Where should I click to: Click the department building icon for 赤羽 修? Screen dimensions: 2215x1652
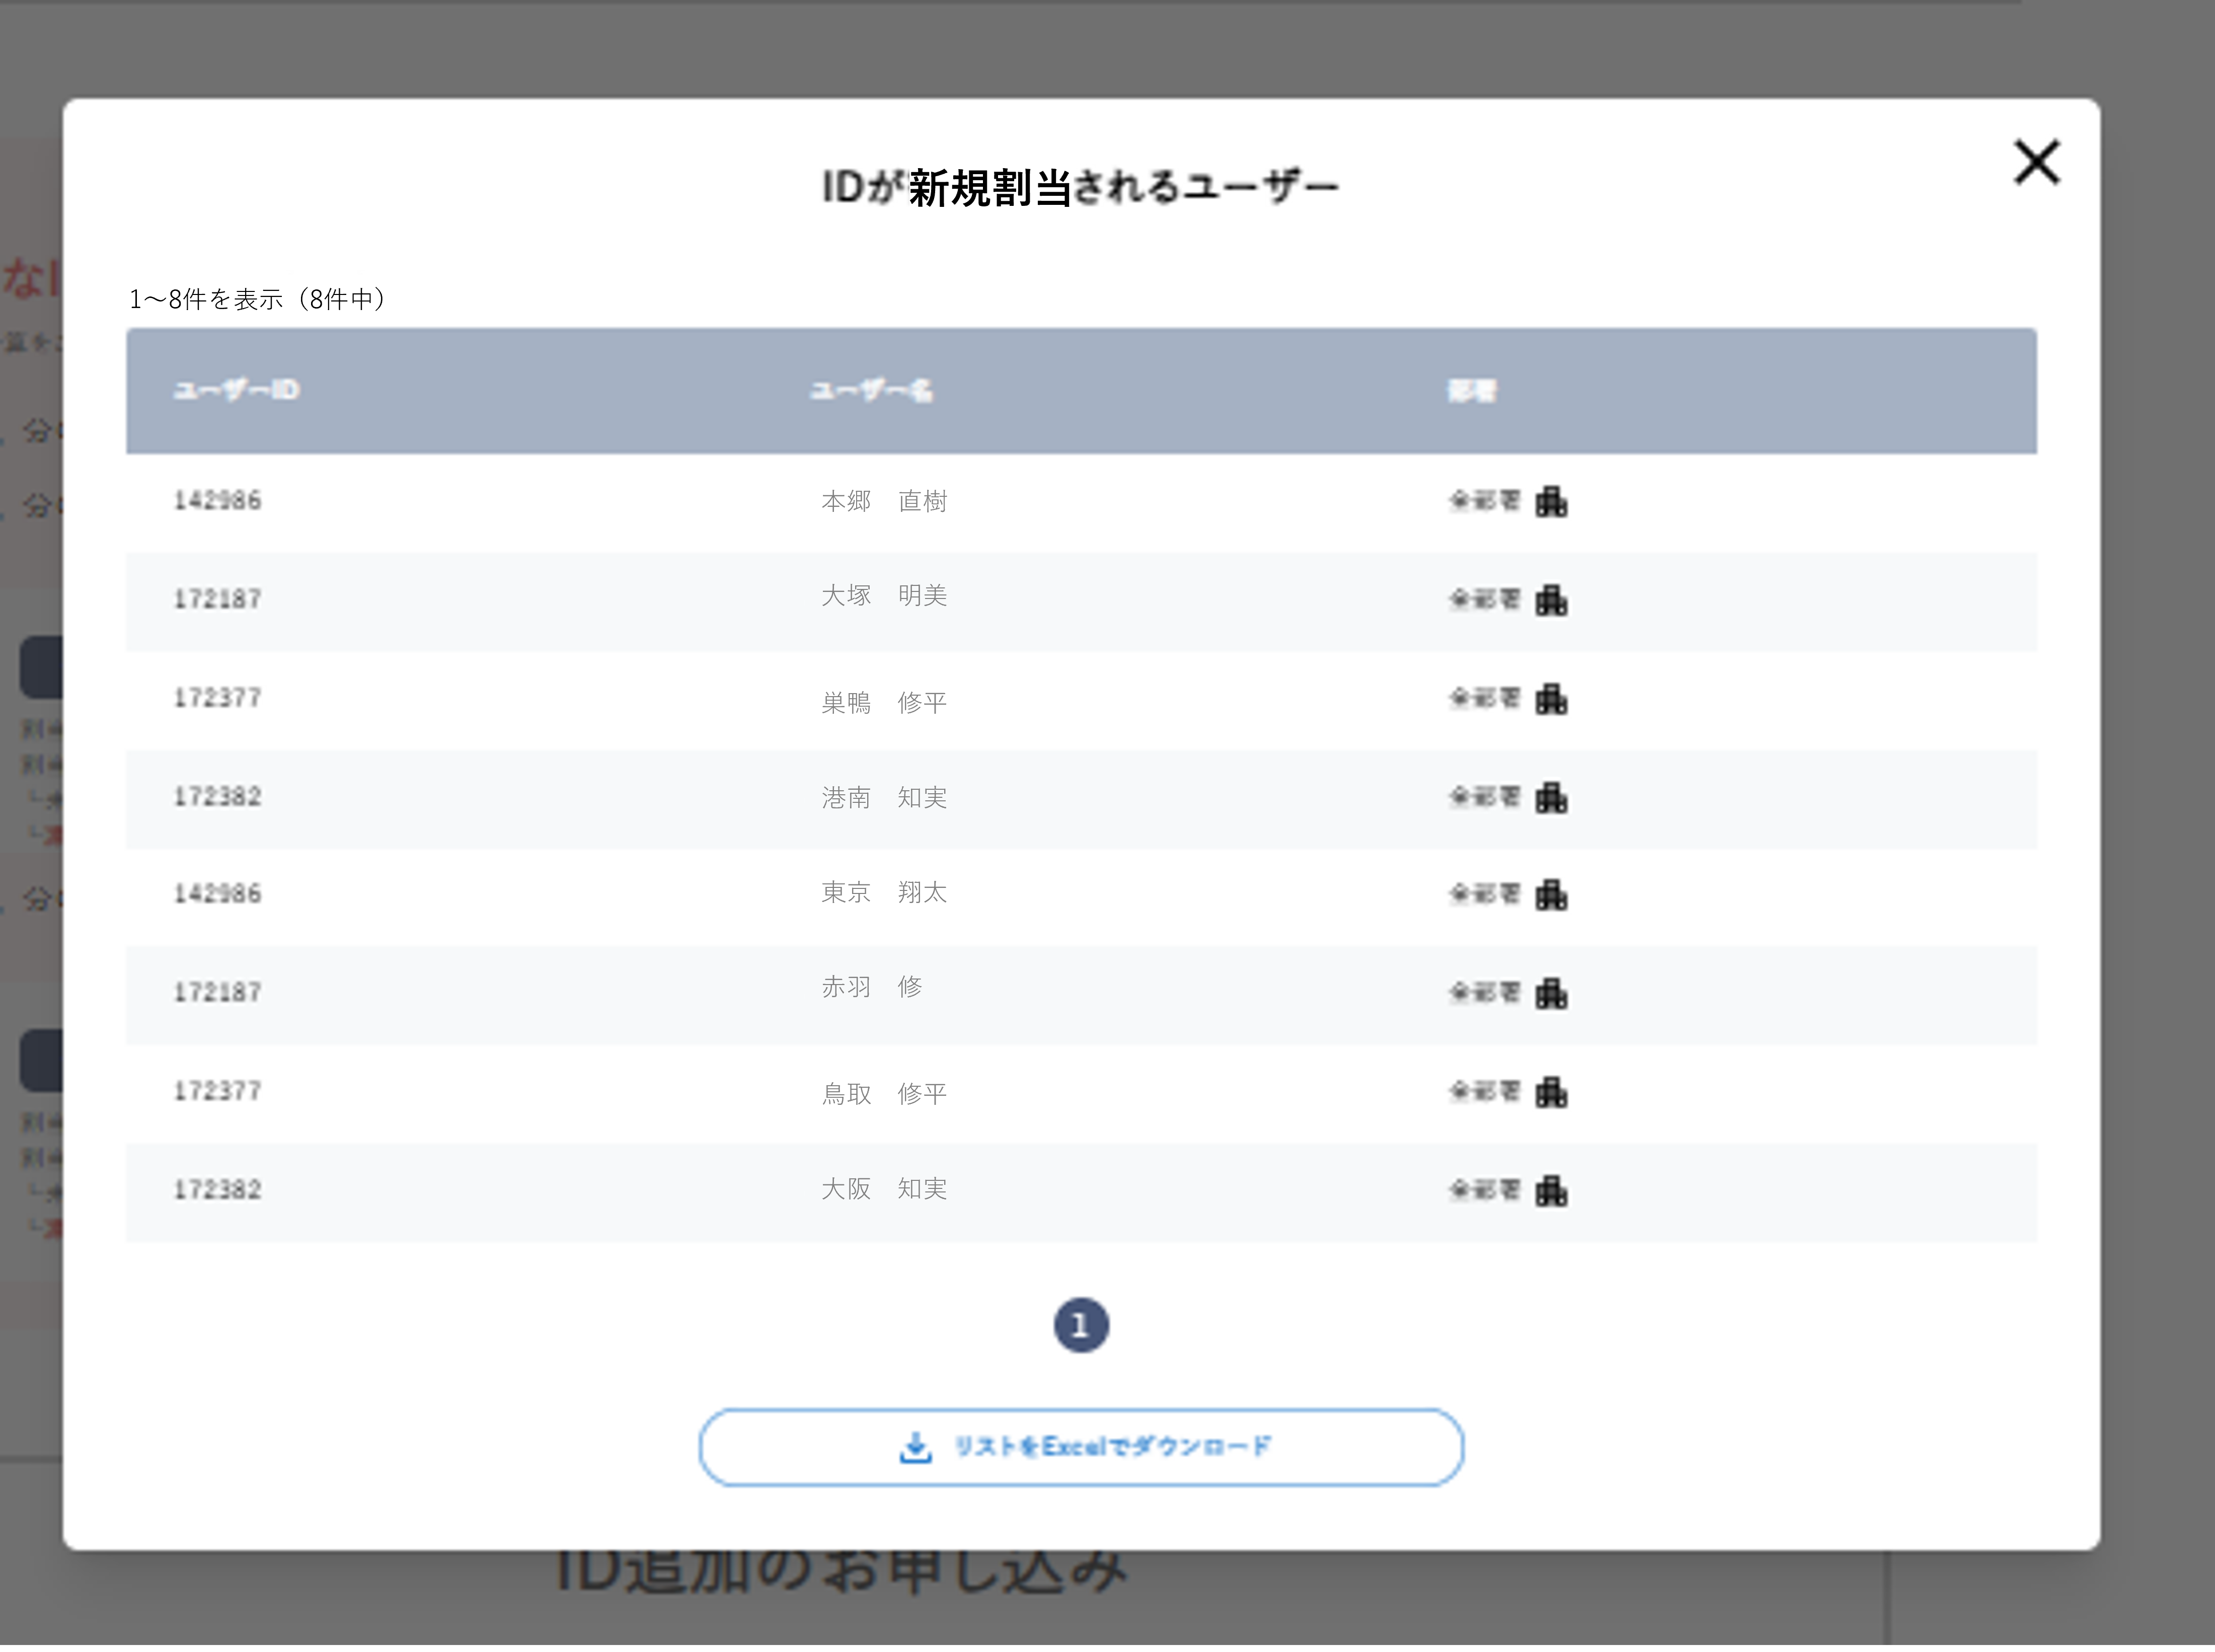[1551, 993]
